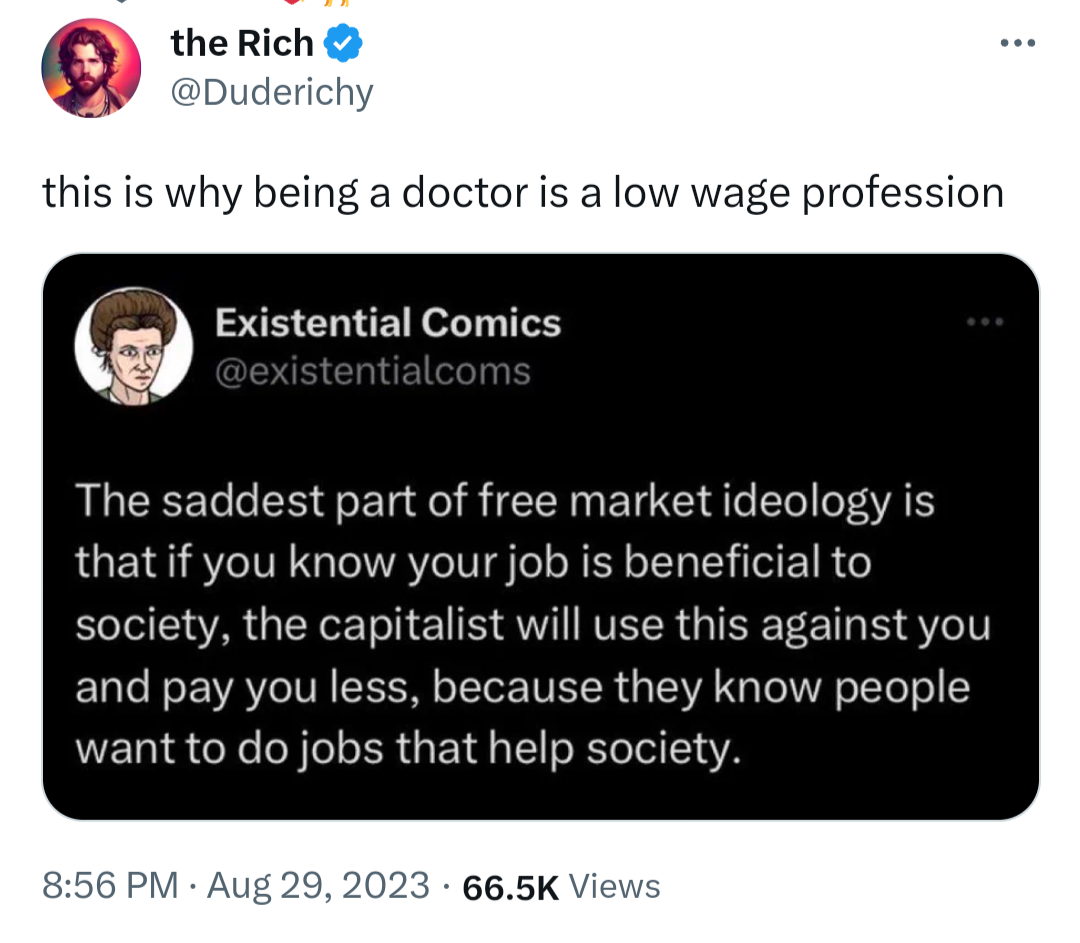Open the @existentialcoms handle
Viewport: 1080px width, 943px height.
pyautogui.click(x=373, y=370)
